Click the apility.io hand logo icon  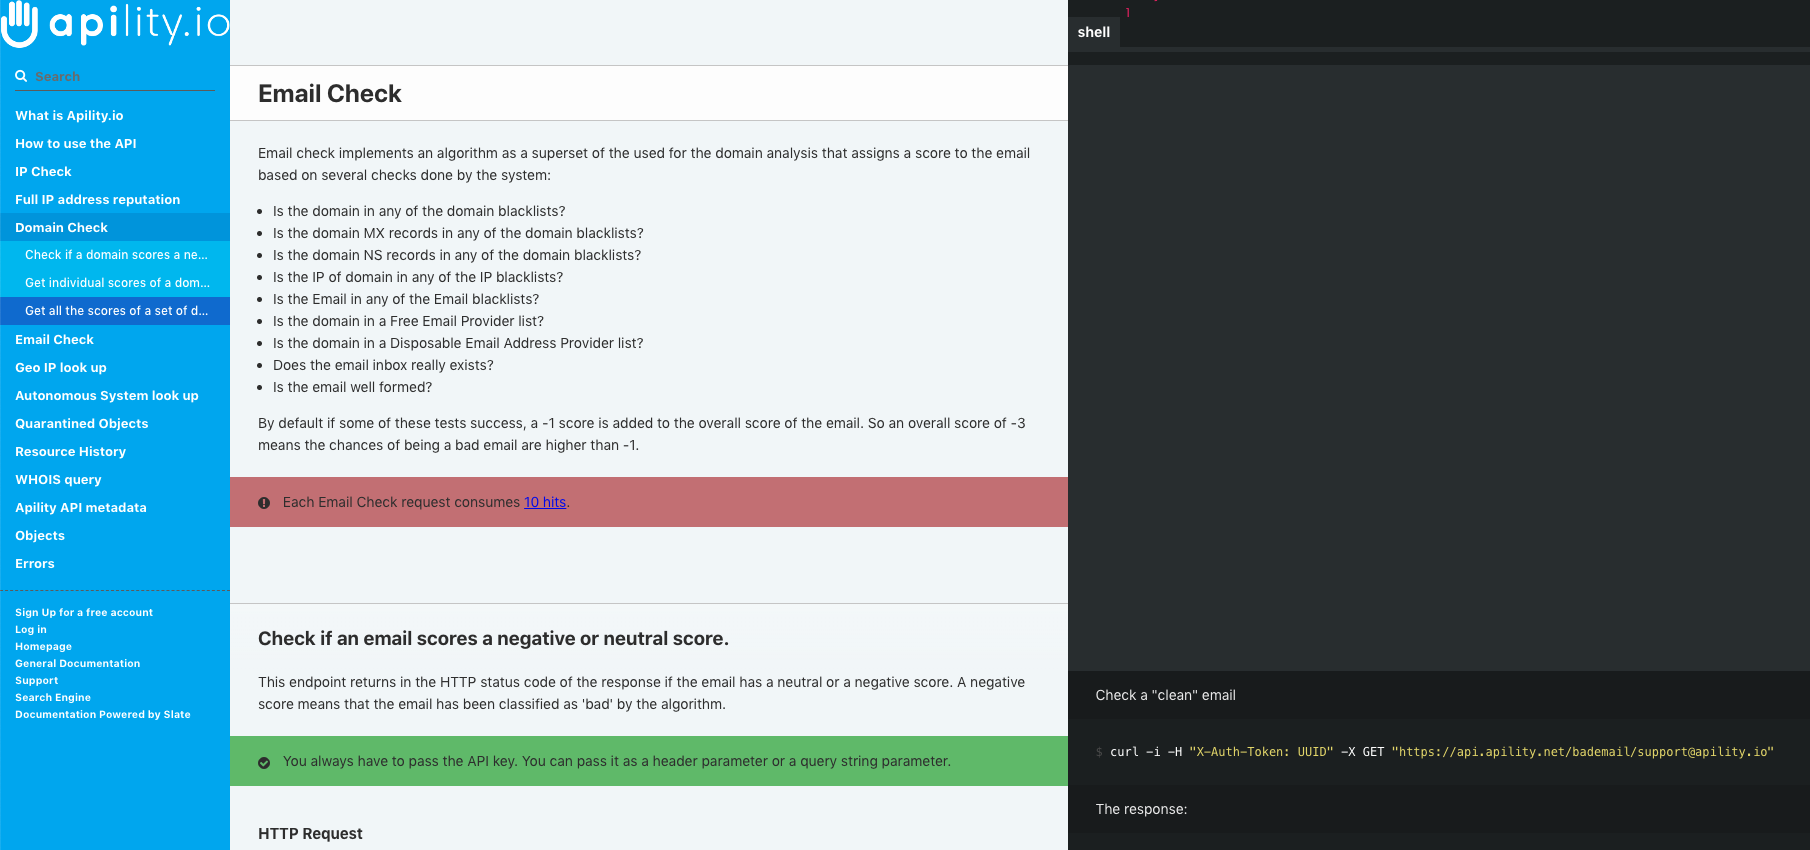click(22, 25)
